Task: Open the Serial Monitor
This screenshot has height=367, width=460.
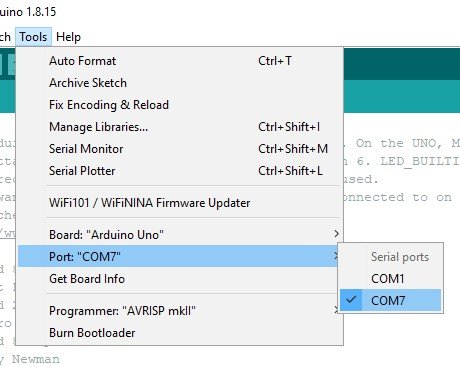Action: [180, 149]
